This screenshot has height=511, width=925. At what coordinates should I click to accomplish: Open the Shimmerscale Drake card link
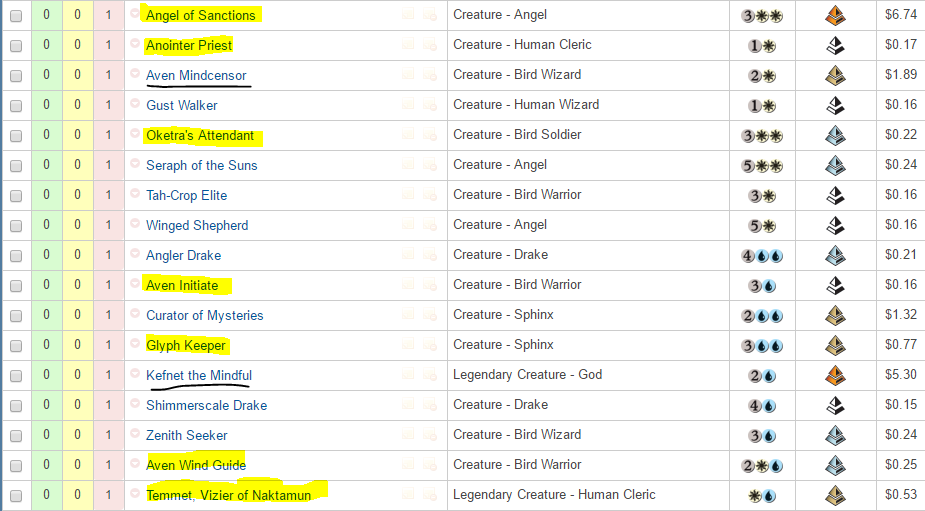(206, 405)
